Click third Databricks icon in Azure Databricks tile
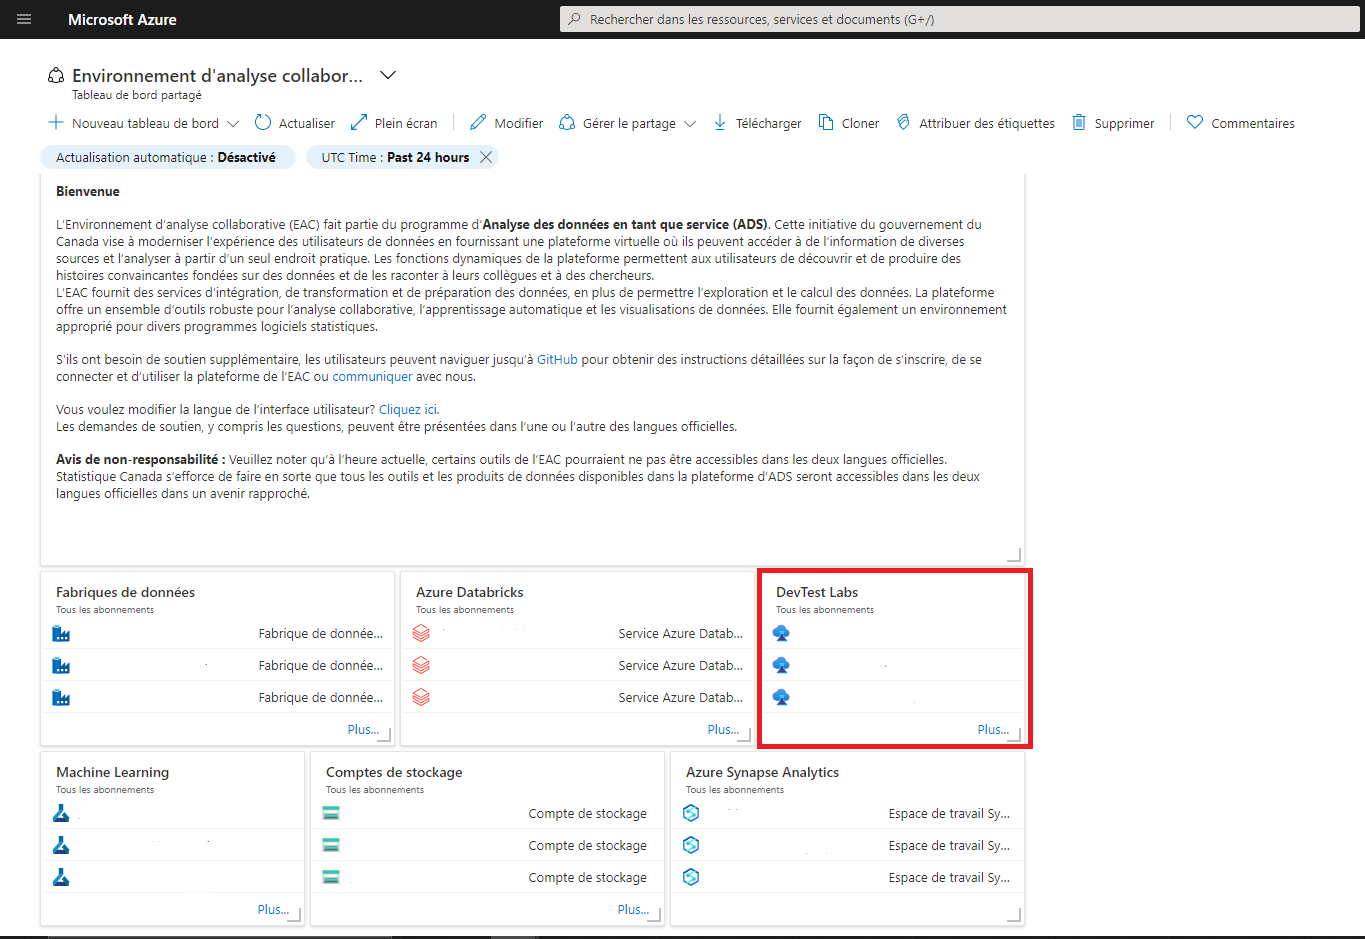1365x939 pixels. [421, 697]
